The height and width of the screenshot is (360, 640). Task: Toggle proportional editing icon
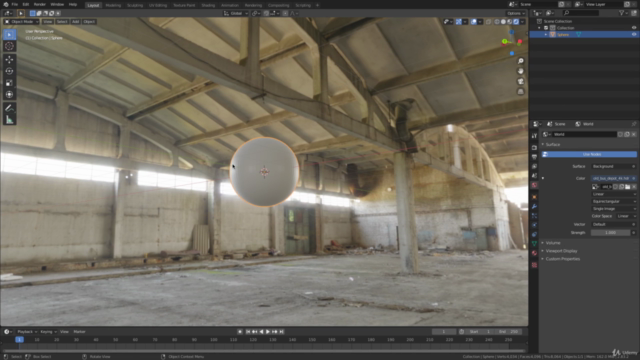click(x=285, y=13)
